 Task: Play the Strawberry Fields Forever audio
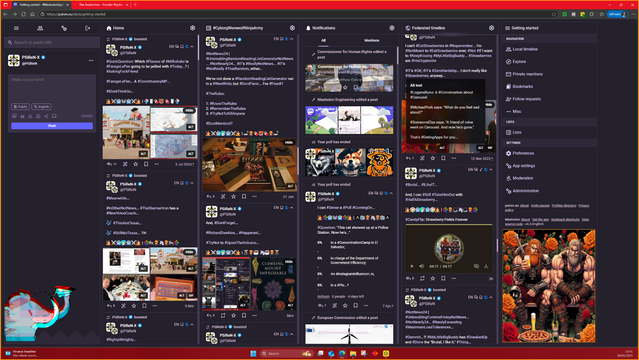412,266
